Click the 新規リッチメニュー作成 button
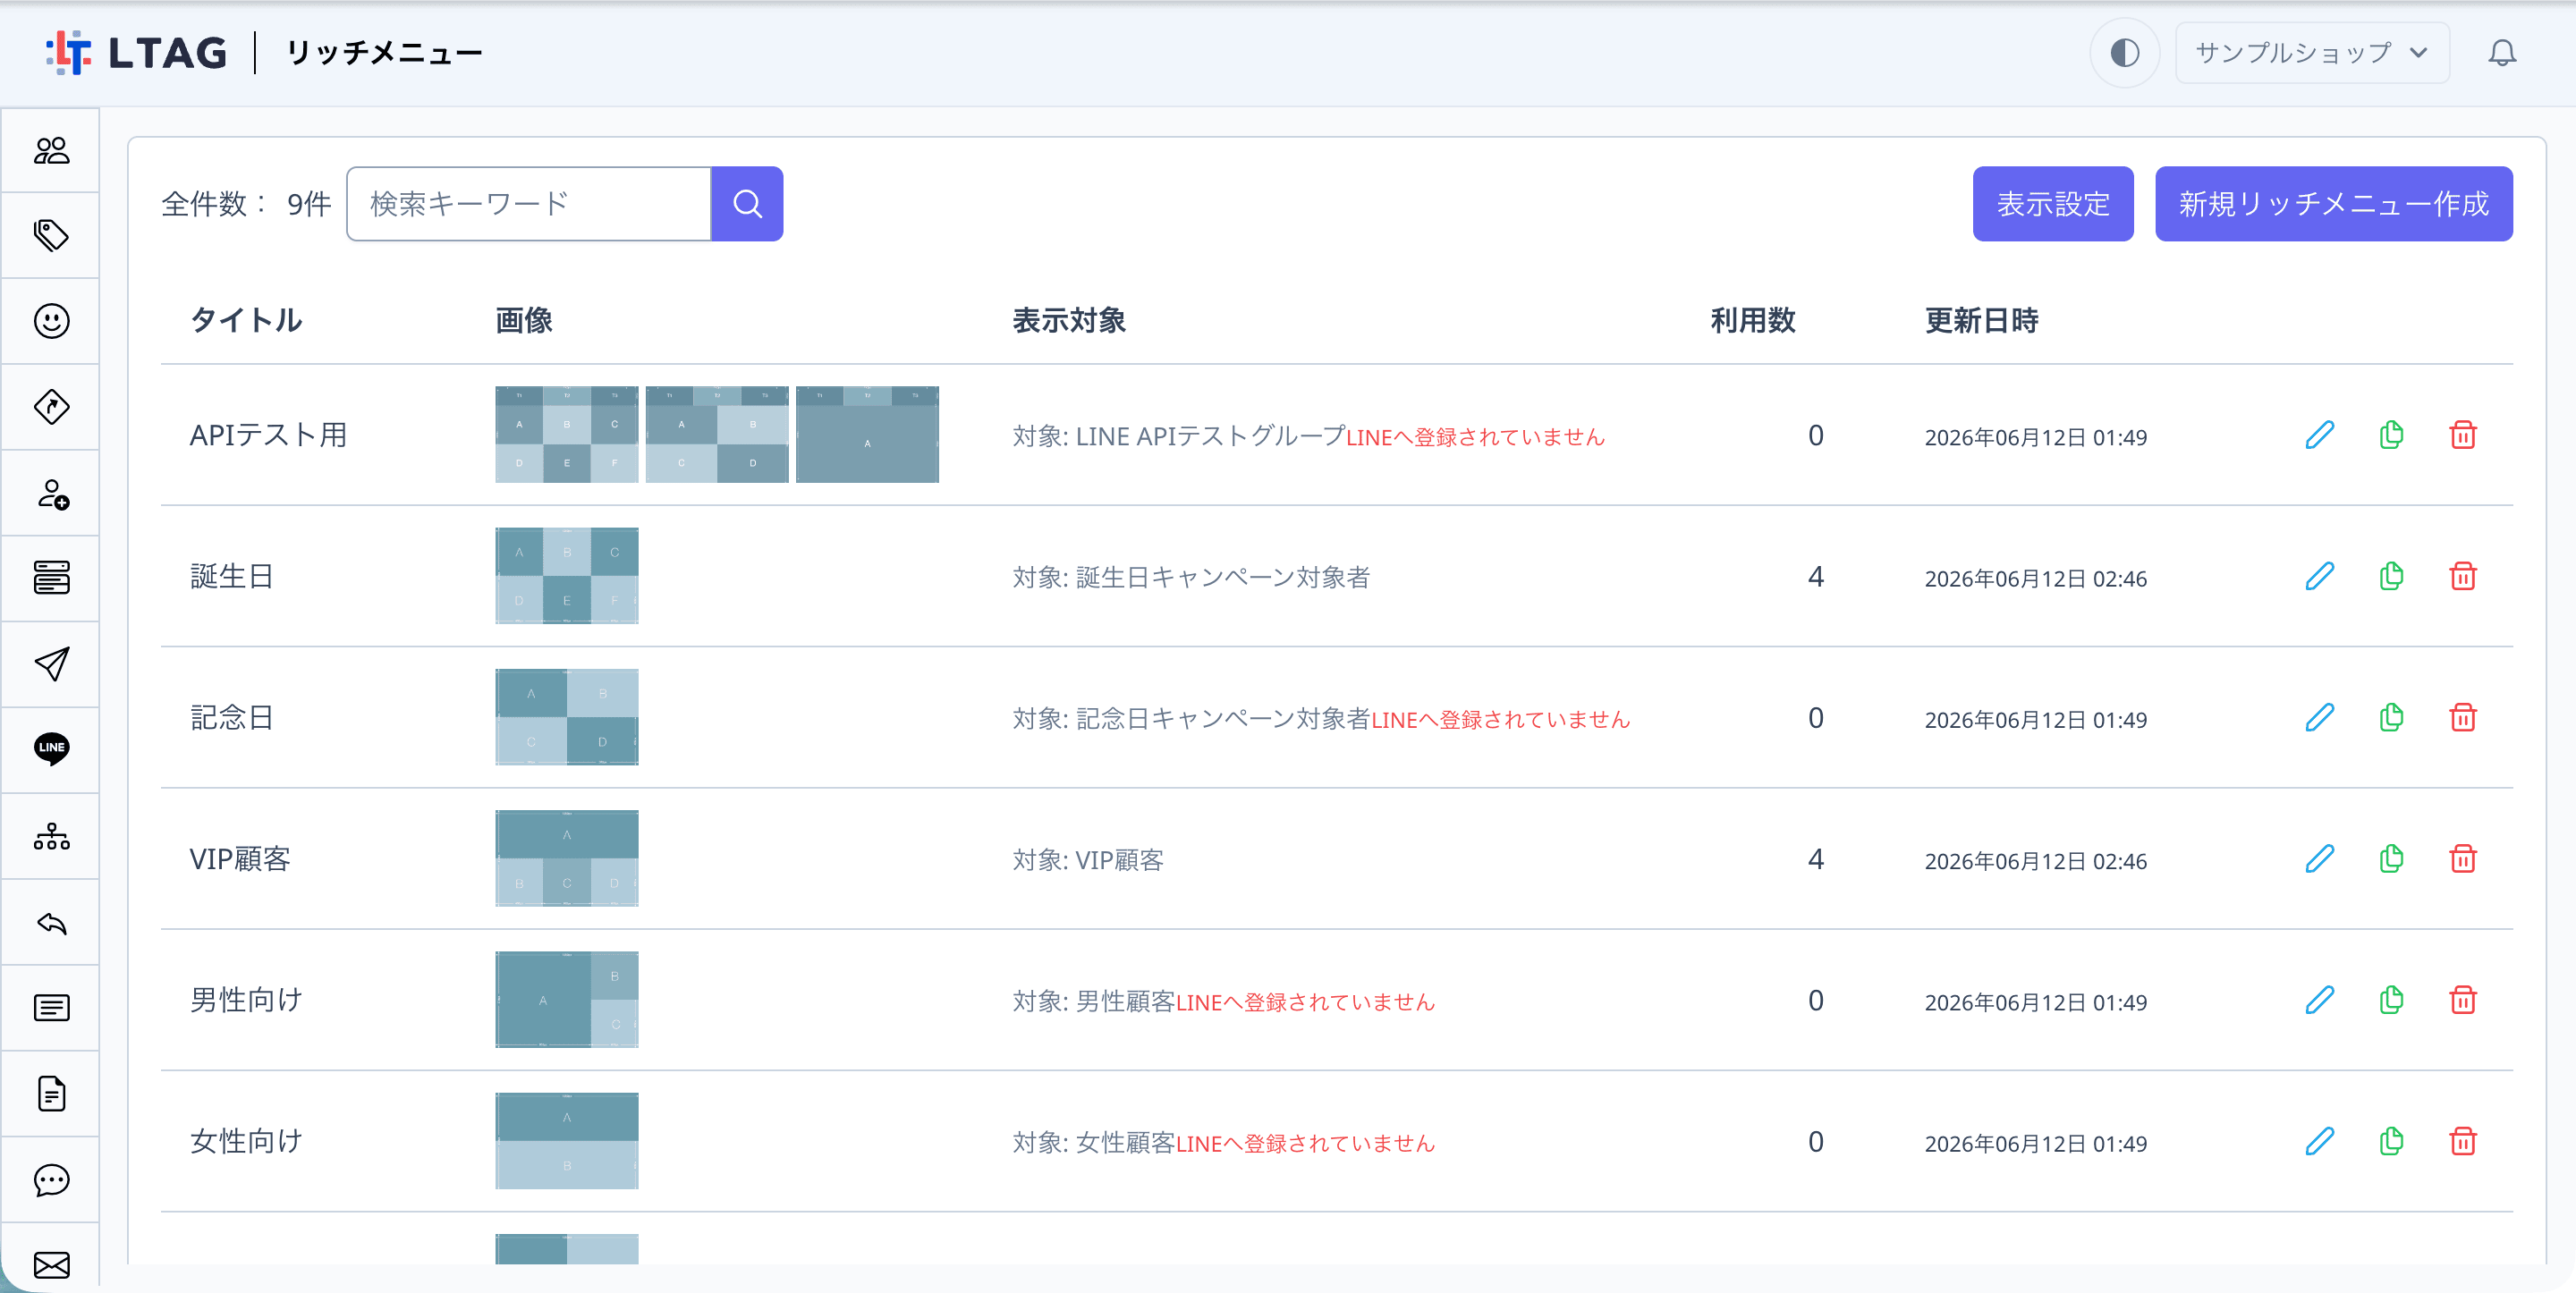2576x1293 pixels. click(2333, 204)
